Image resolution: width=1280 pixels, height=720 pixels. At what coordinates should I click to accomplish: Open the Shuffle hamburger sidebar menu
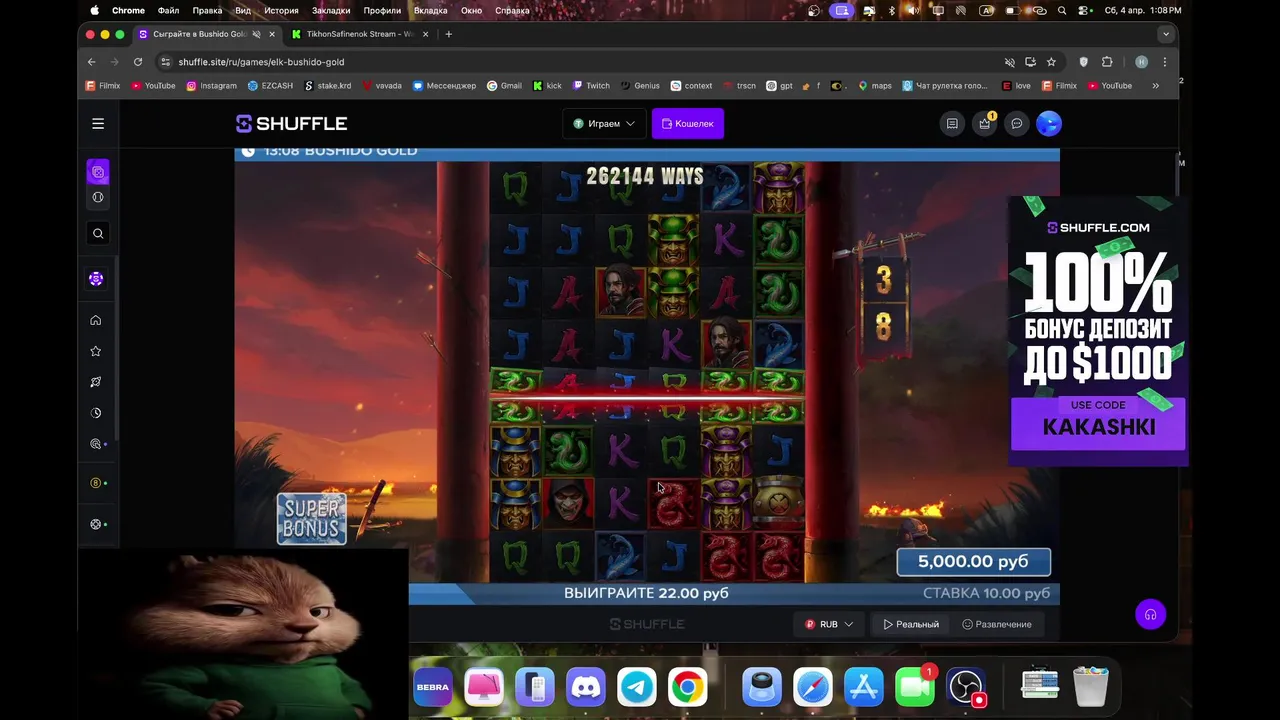tap(98, 124)
